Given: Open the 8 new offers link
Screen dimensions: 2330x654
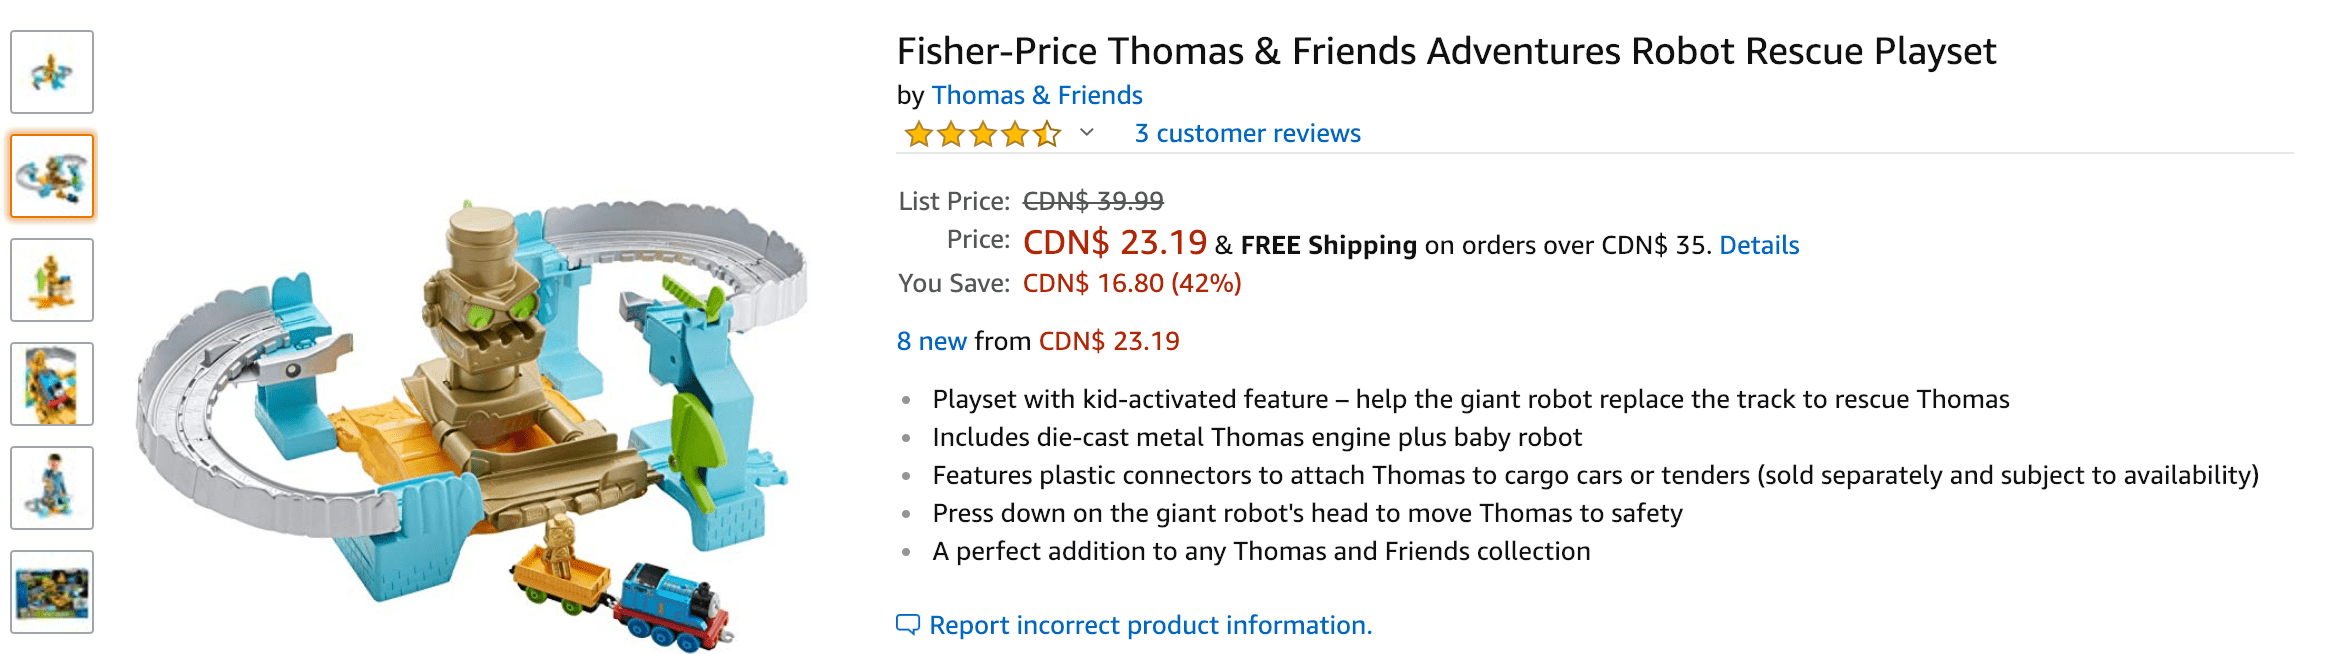Looking at the screenshot, I should point(931,341).
